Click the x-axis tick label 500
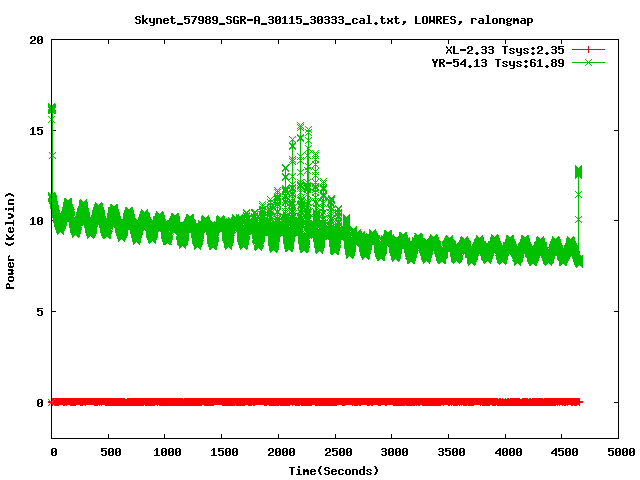 [x=111, y=452]
